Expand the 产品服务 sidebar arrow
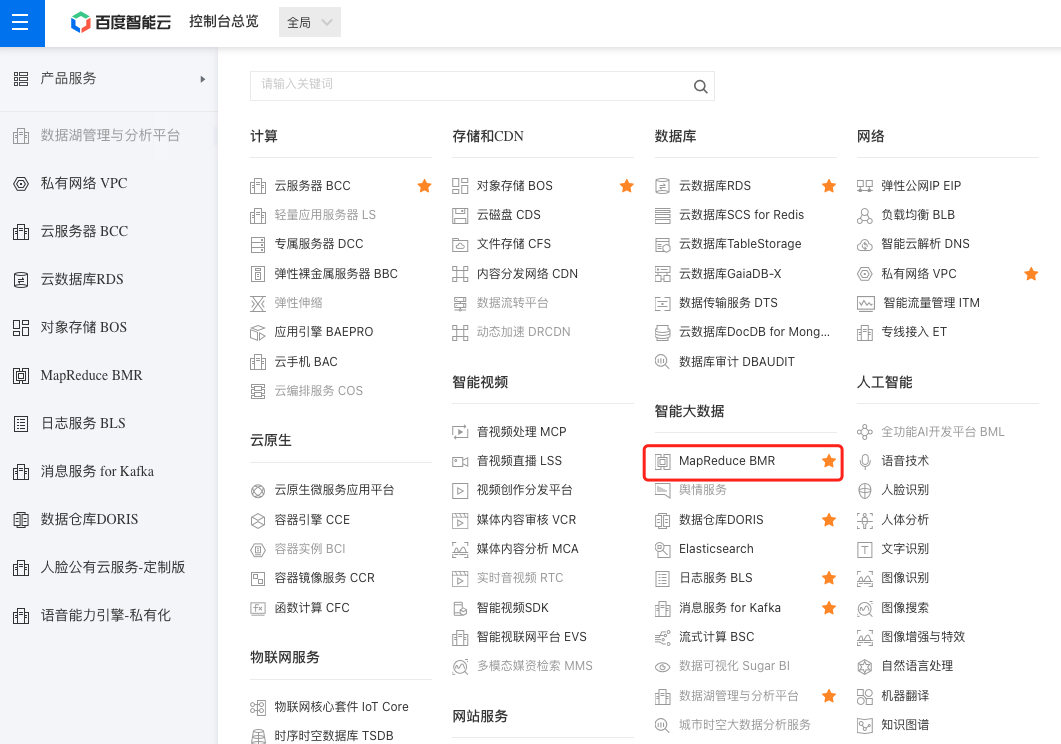This screenshot has height=744, width=1061. (x=202, y=79)
